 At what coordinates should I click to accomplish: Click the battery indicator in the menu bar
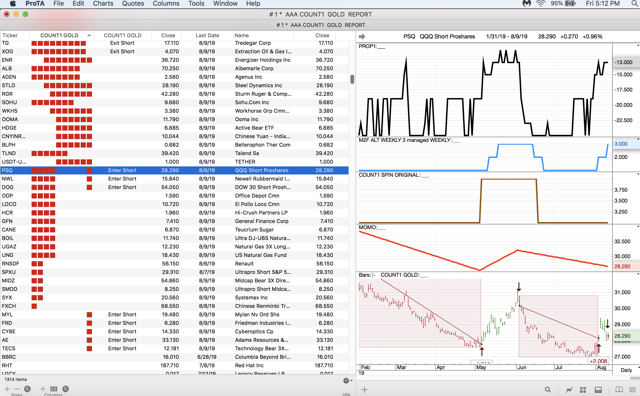click(563, 3)
